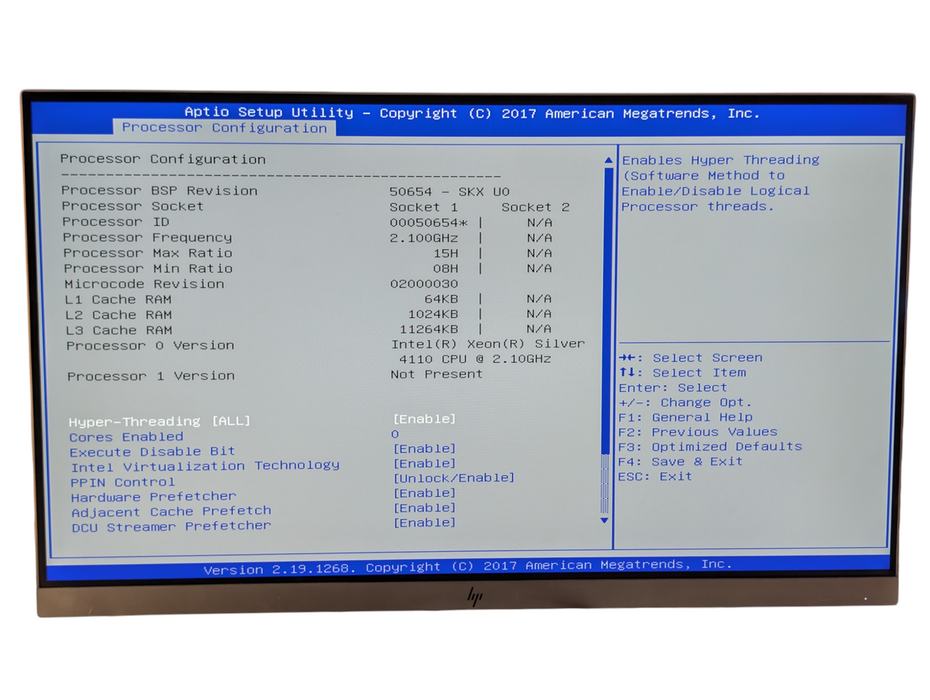Click Processor 1 Version Not Present
Image resolution: width=930 pixels, height=700 pixels.
(x=437, y=374)
